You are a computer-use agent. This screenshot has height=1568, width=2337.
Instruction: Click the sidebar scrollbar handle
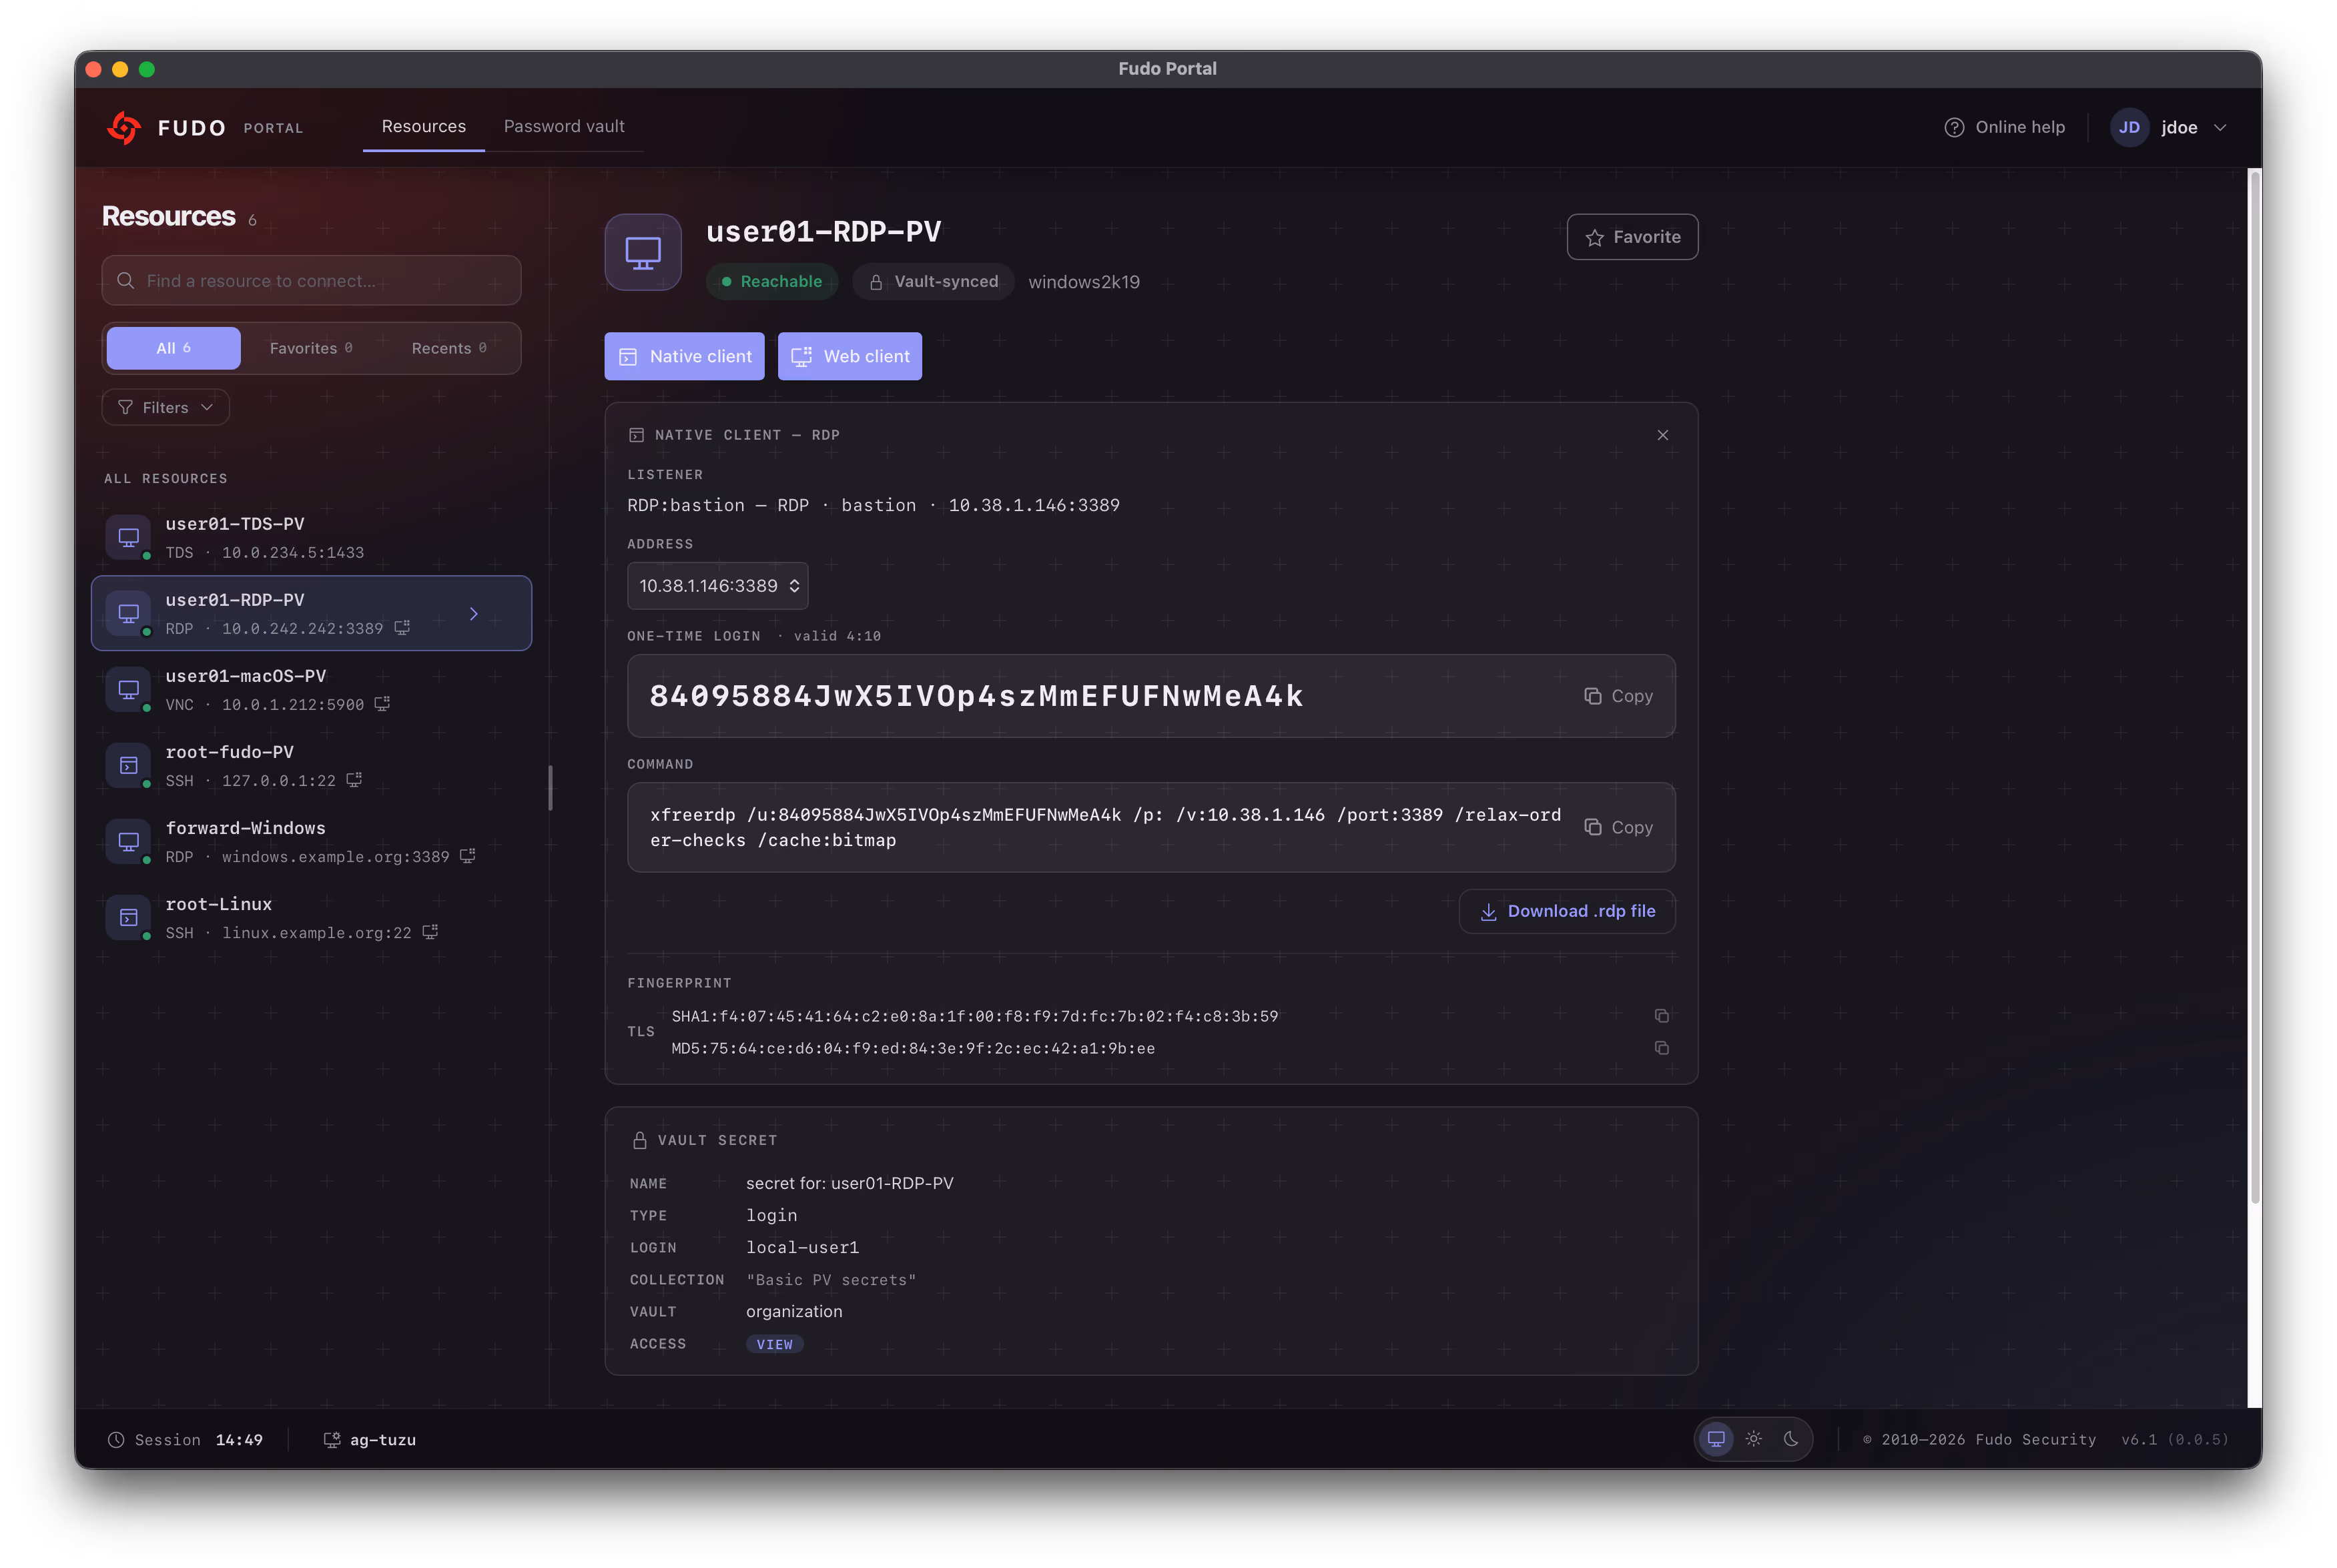[550, 788]
